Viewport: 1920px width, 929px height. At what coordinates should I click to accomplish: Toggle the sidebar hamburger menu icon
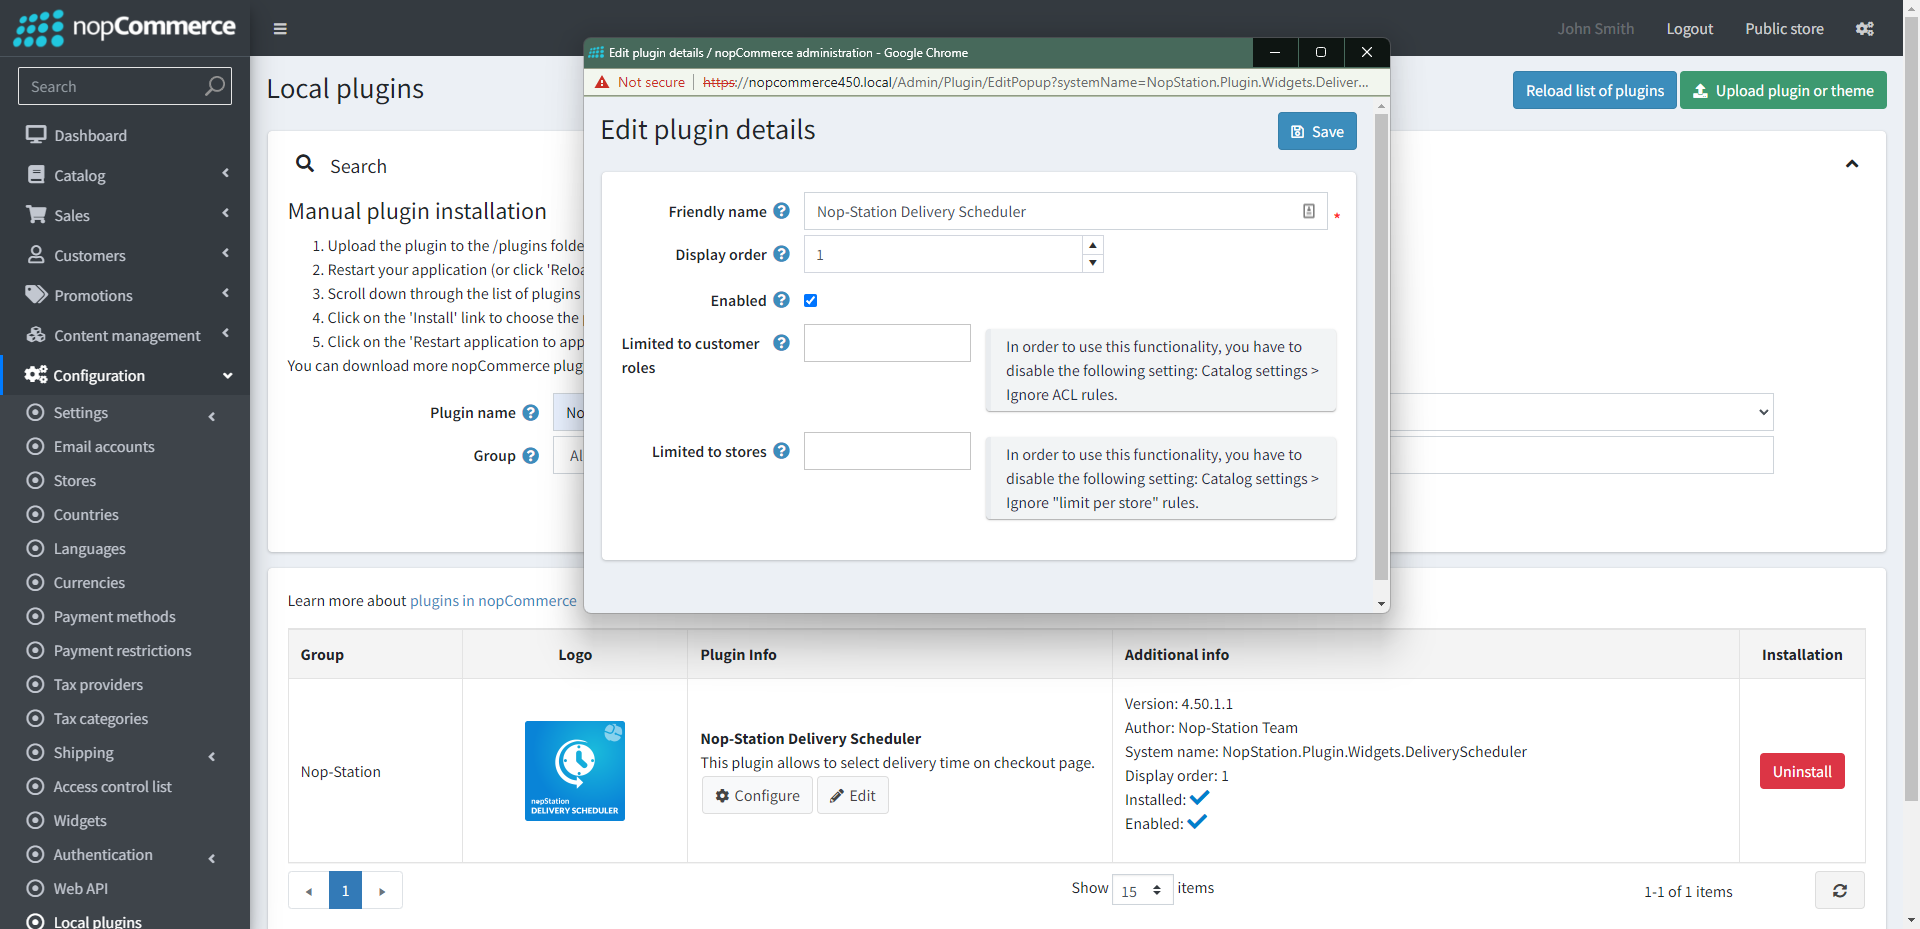click(280, 29)
